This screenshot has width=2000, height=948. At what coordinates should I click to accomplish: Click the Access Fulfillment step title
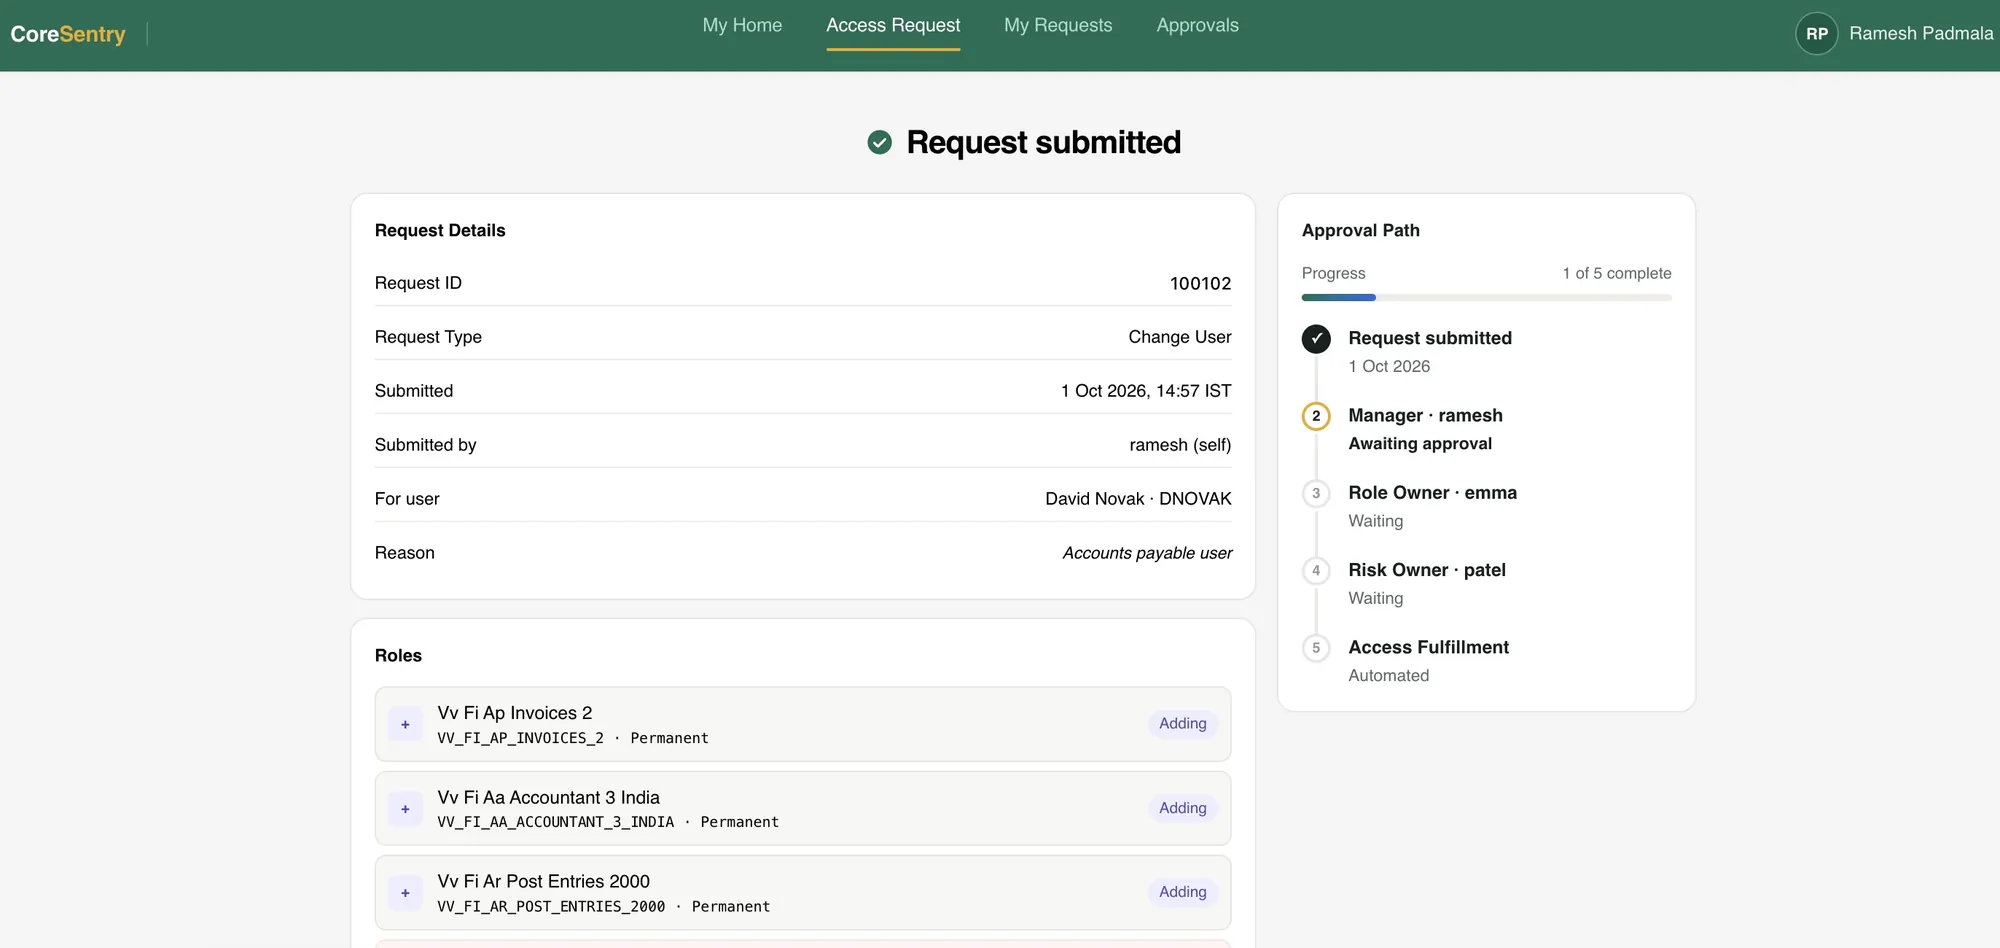1428,648
